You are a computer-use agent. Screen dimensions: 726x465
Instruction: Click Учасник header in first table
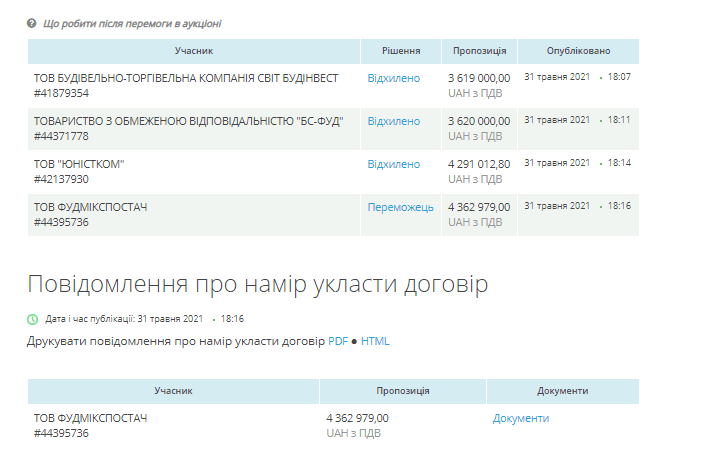194,51
